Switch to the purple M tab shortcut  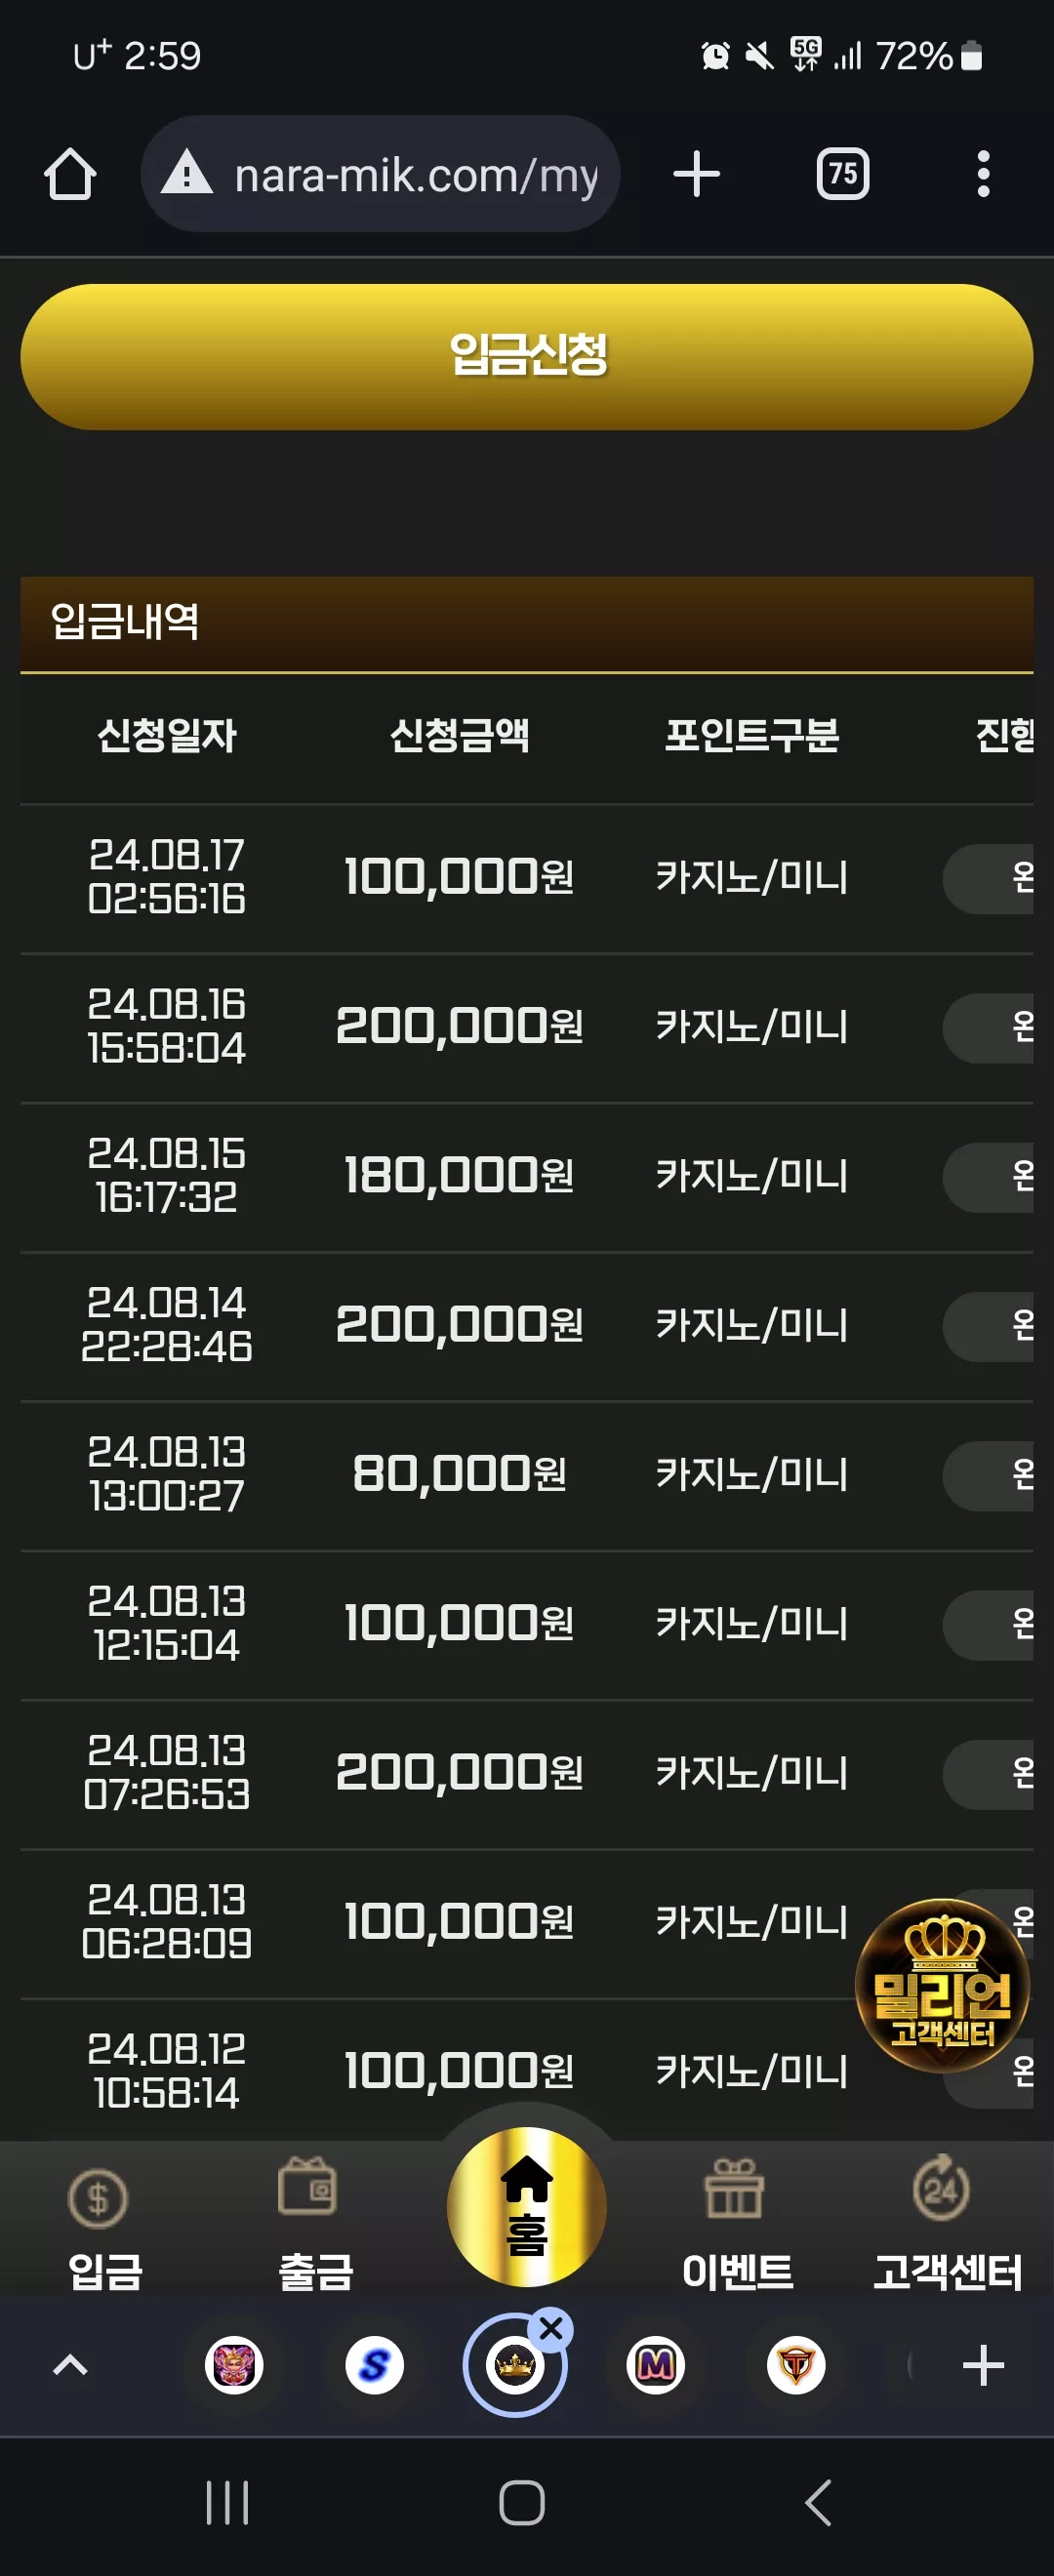point(655,2365)
